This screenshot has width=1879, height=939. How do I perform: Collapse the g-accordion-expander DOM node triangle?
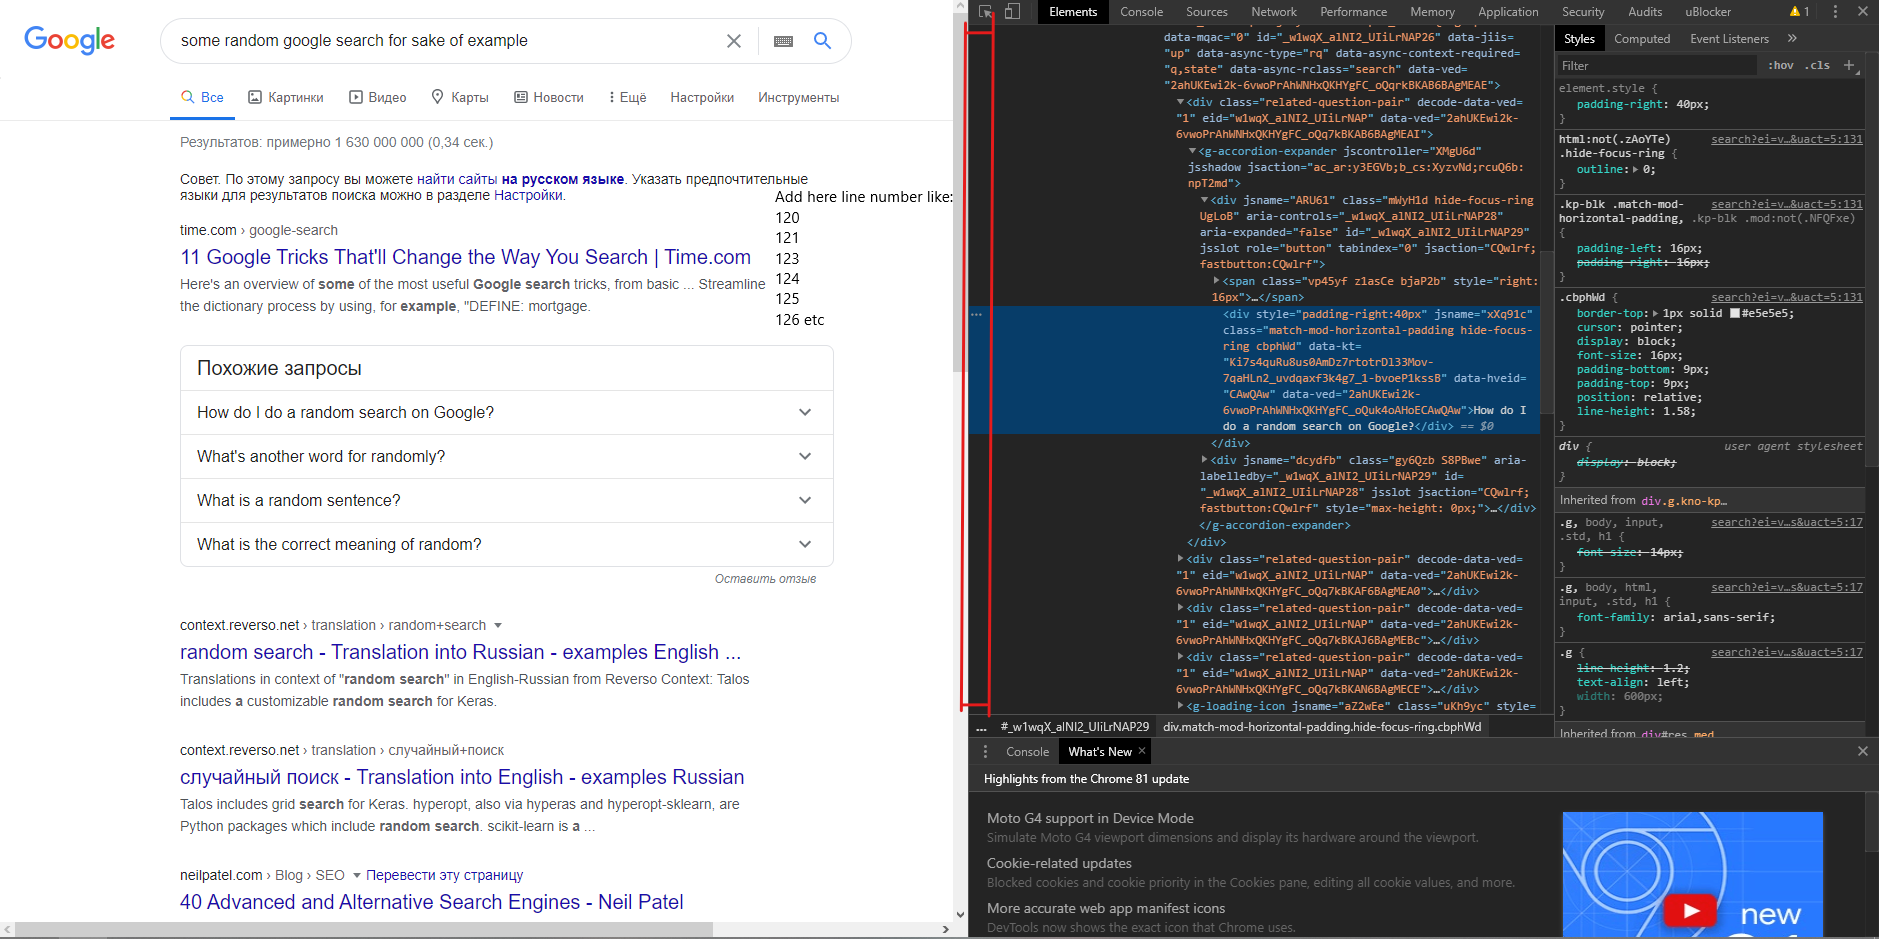coord(1192,151)
